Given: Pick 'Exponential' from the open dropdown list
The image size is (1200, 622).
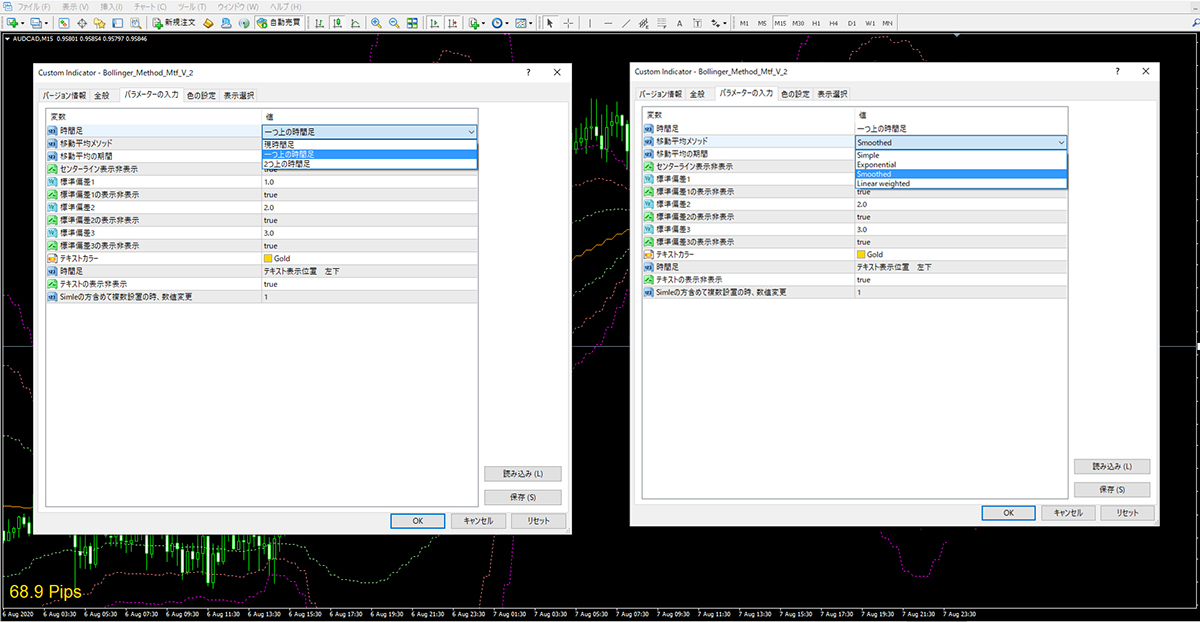Looking at the screenshot, I should 876,164.
